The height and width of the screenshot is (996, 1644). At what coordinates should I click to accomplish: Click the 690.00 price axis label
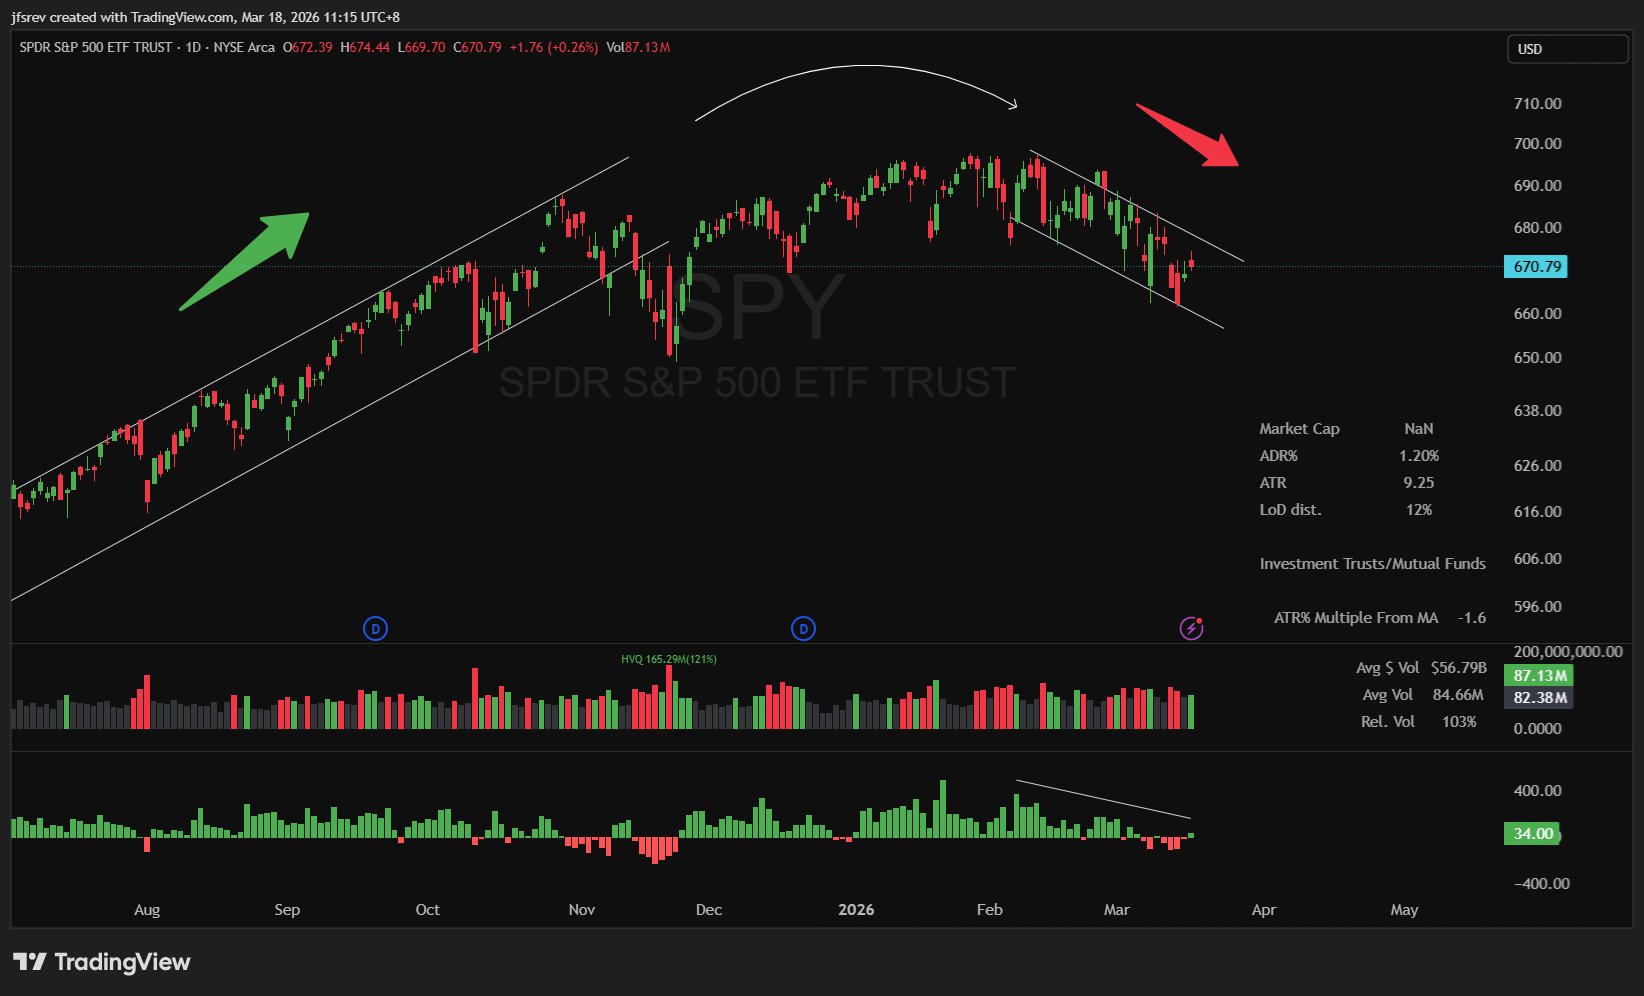(1538, 186)
